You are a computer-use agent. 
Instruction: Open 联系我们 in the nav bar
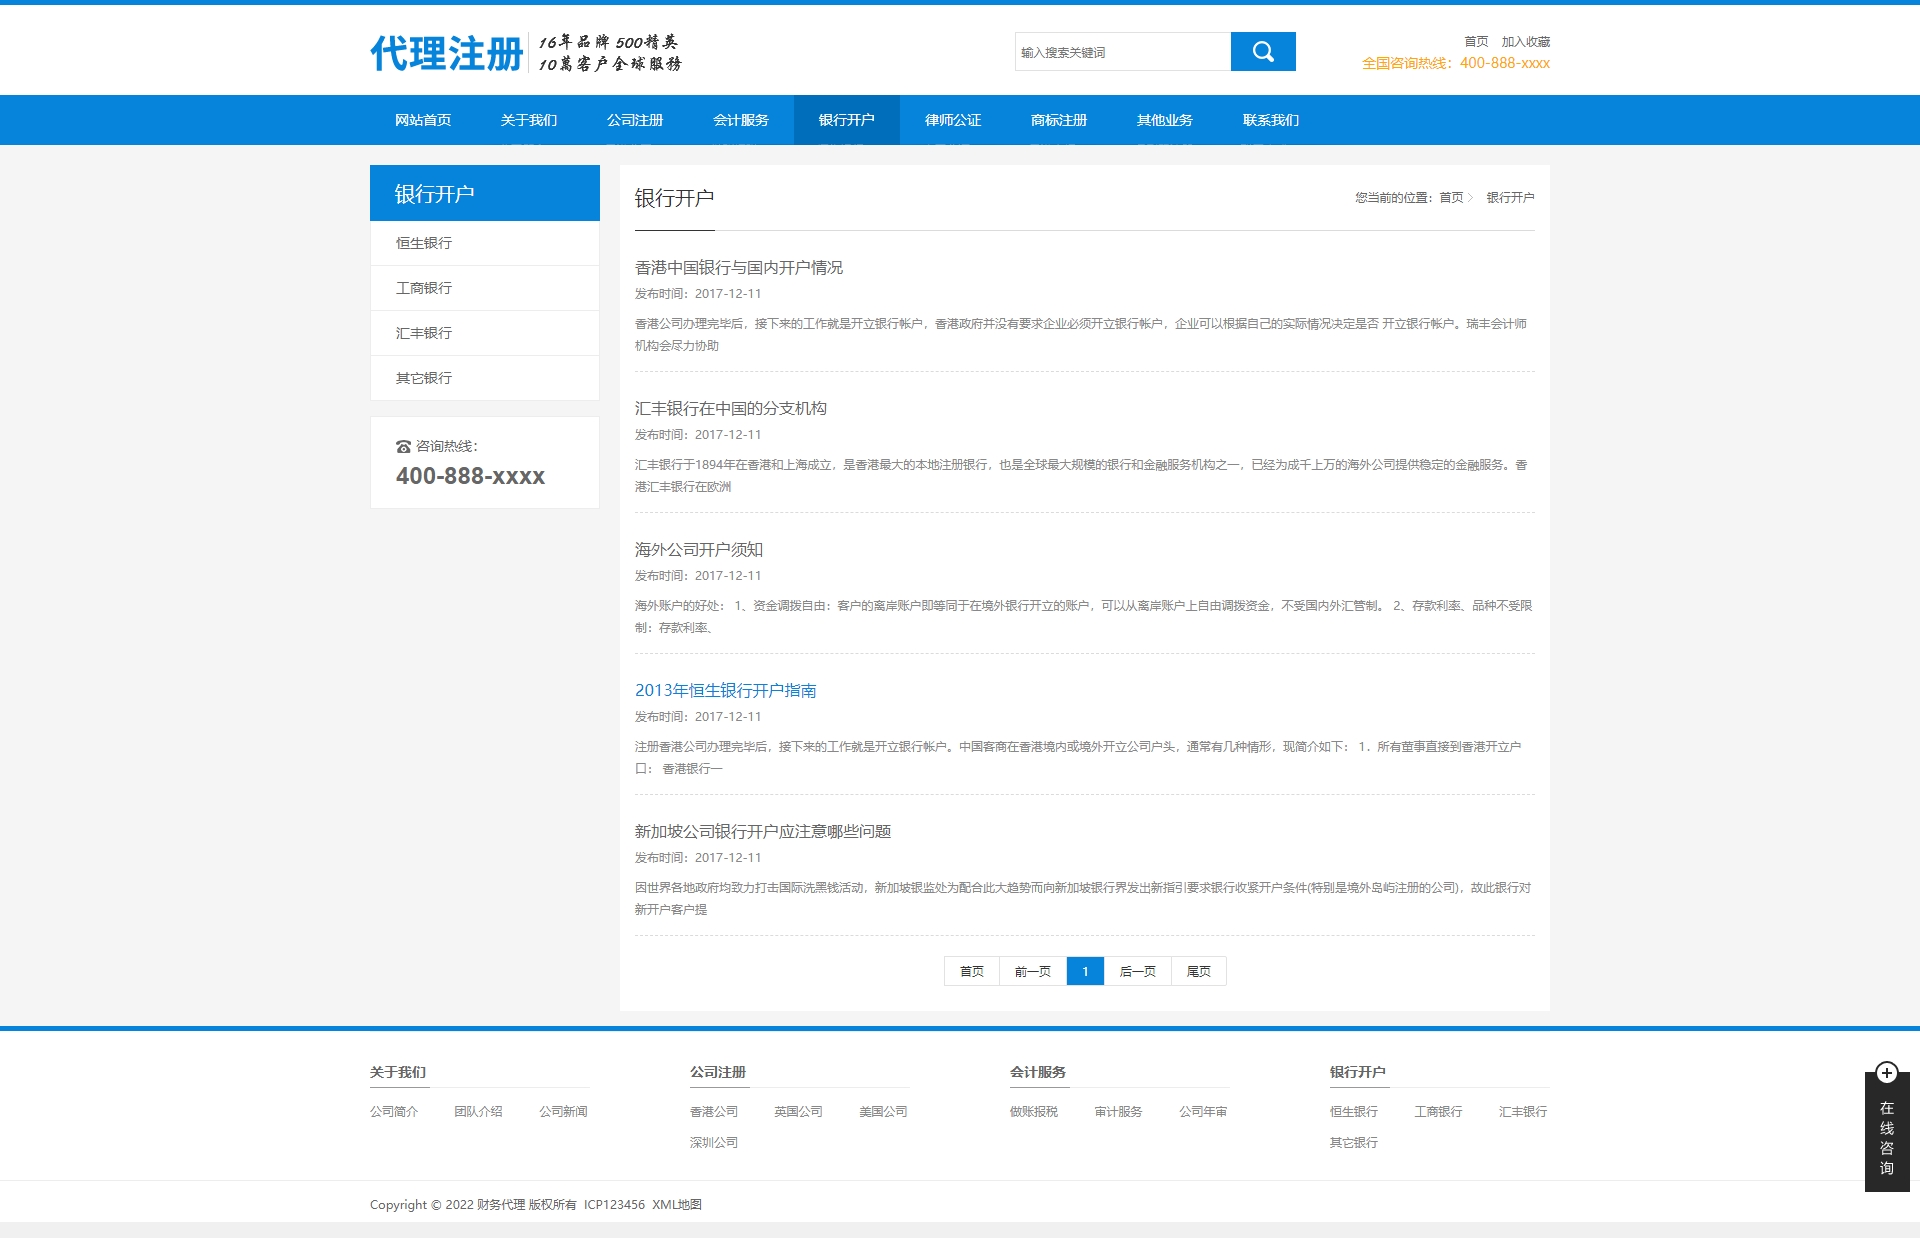(1271, 120)
